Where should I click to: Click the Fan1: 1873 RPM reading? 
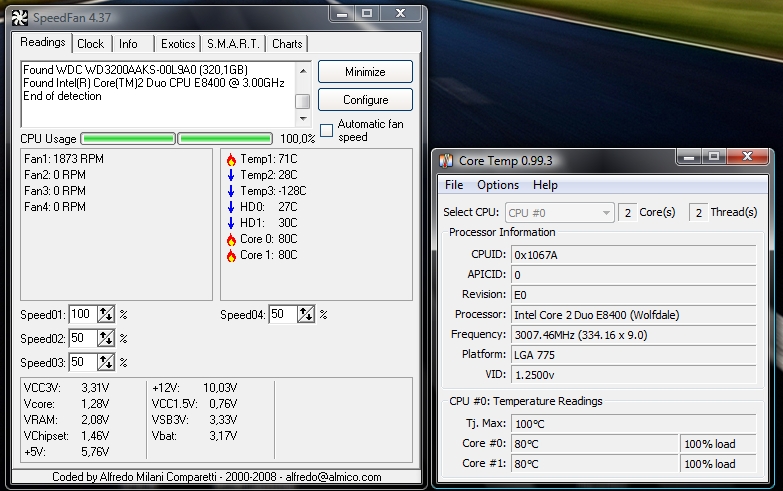[64, 159]
